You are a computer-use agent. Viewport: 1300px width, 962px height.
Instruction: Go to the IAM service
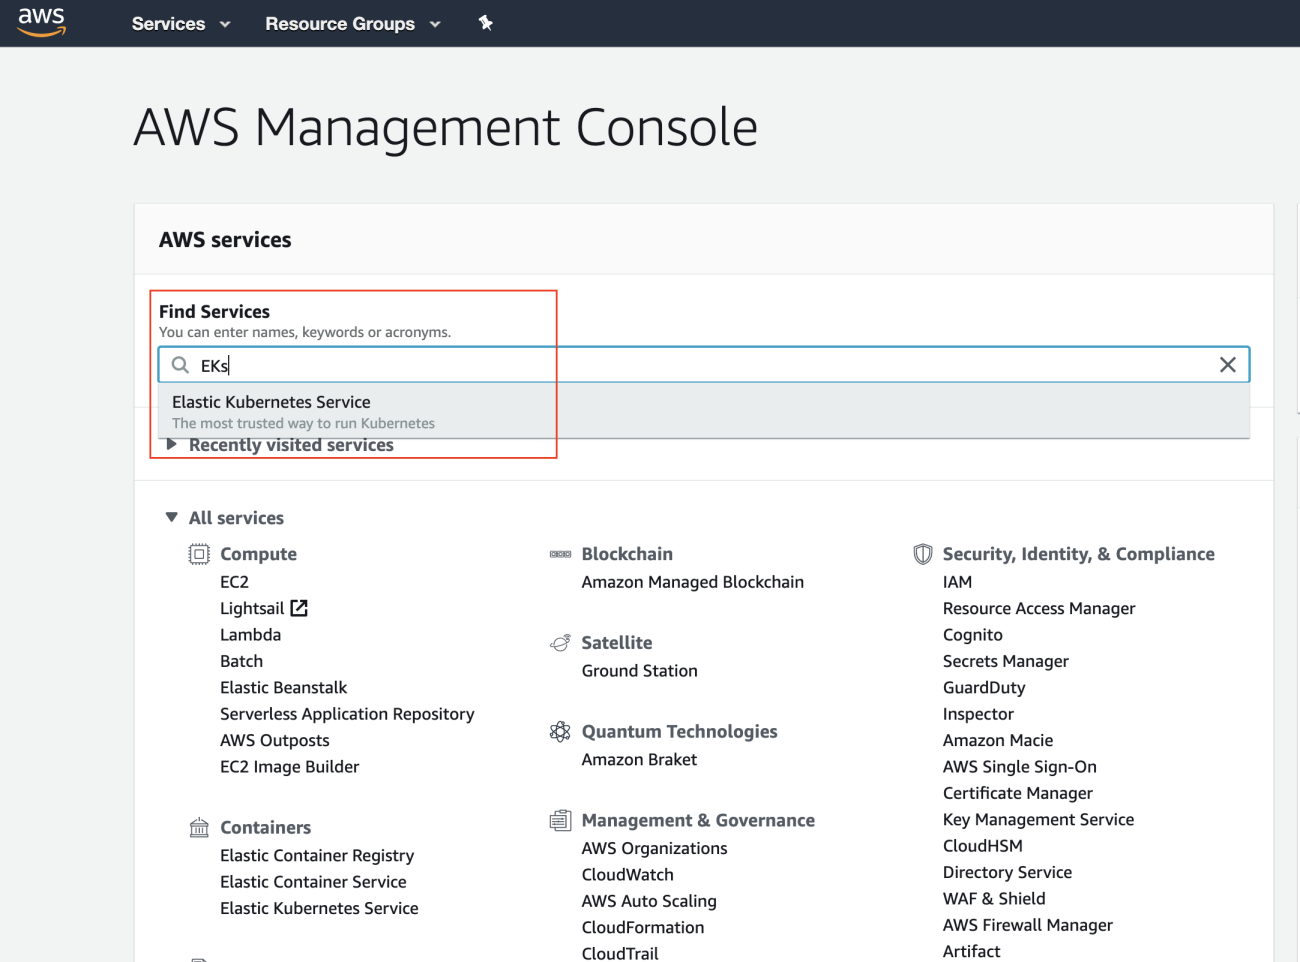(x=957, y=582)
